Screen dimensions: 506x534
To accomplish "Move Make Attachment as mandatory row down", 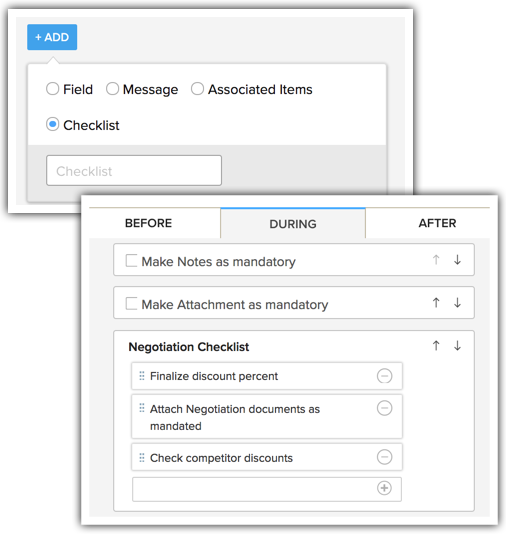I will click(457, 302).
